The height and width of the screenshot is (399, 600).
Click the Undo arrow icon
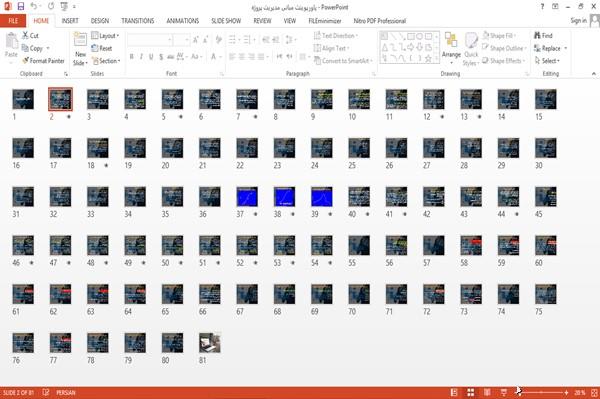(x=34, y=6)
